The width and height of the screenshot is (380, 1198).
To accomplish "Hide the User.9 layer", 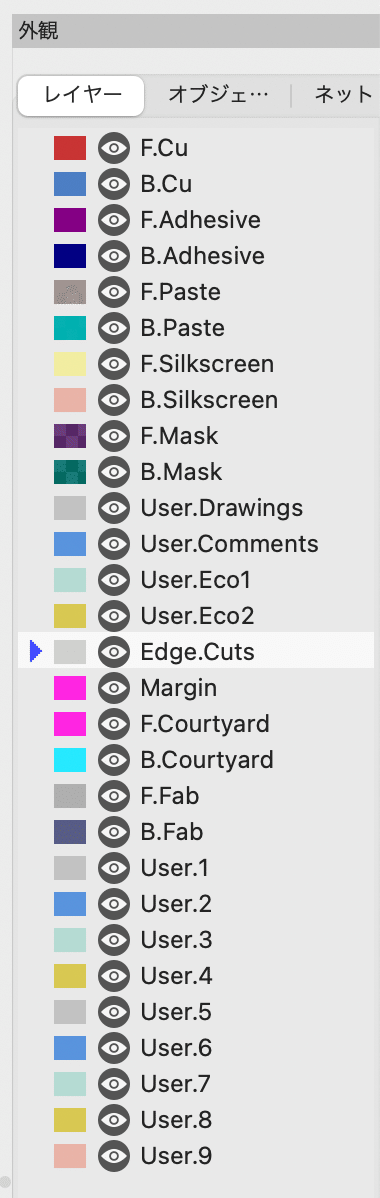I will coord(114,1155).
